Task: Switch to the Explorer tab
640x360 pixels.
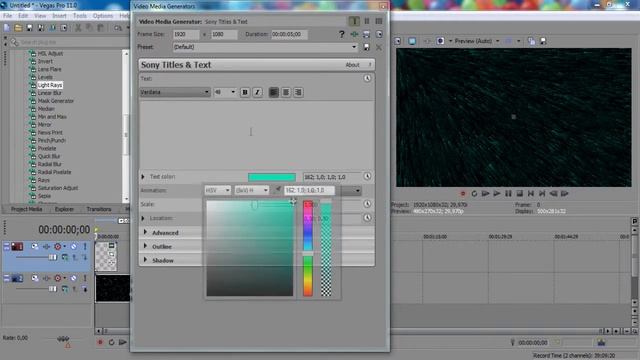Action: [x=64, y=209]
